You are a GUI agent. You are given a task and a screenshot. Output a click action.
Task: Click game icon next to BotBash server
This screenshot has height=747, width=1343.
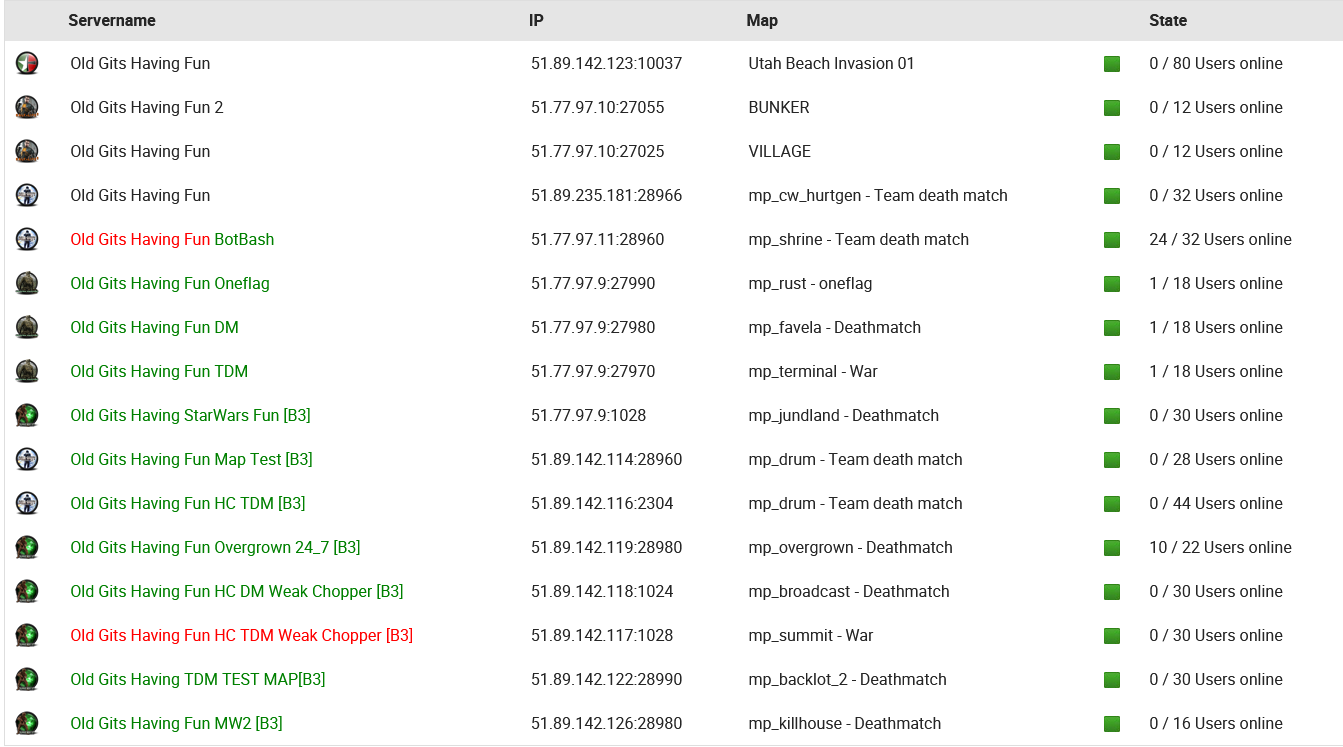[x=27, y=240]
